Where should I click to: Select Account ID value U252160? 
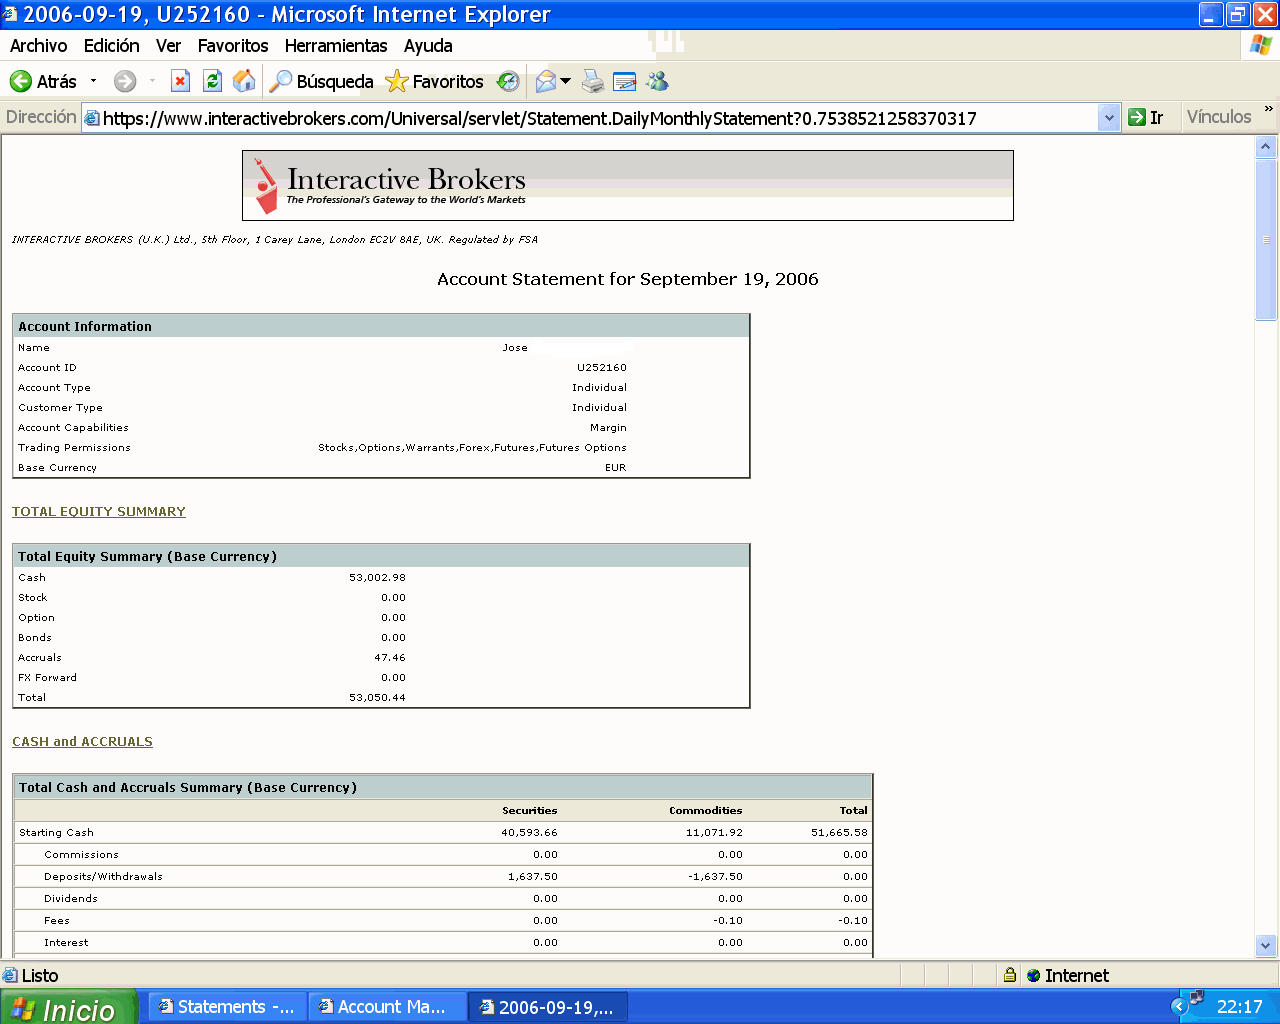(x=602, y=368)
